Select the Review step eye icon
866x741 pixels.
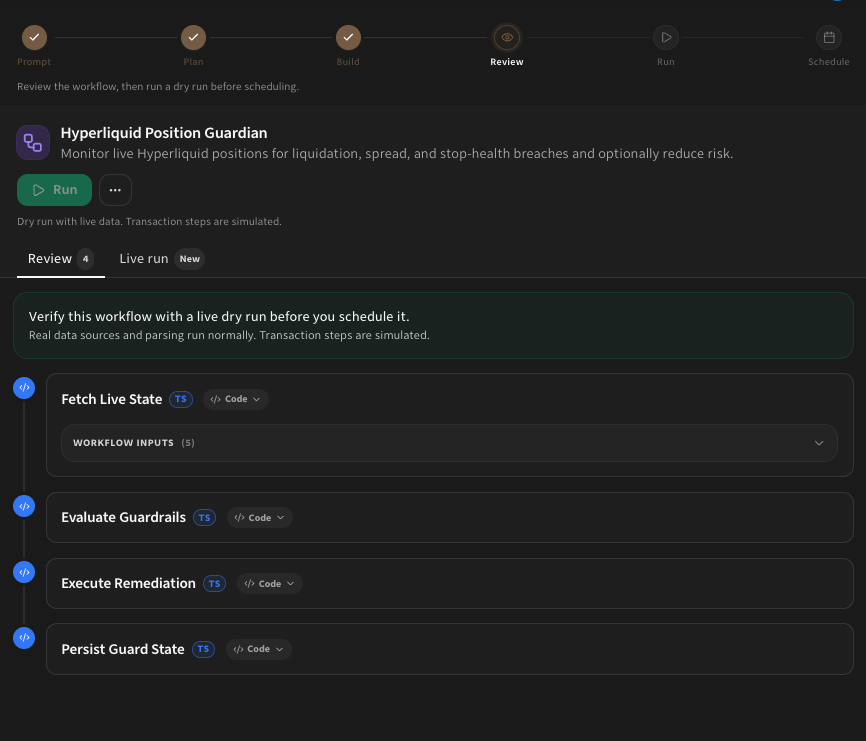pos(506,38)
